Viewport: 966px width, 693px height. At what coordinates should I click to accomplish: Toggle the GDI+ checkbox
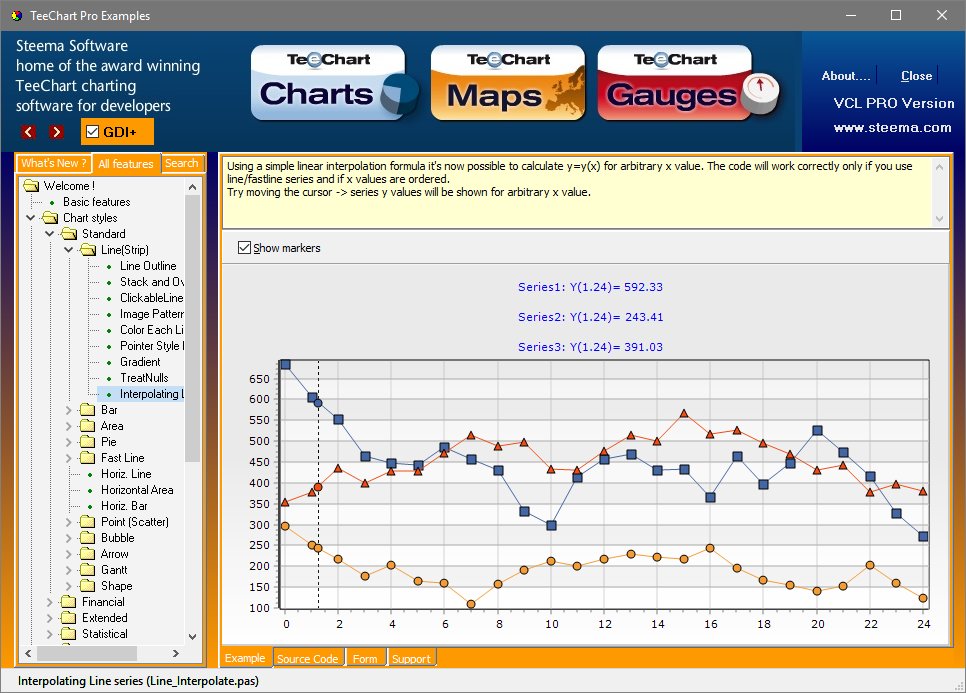[93, 132]
